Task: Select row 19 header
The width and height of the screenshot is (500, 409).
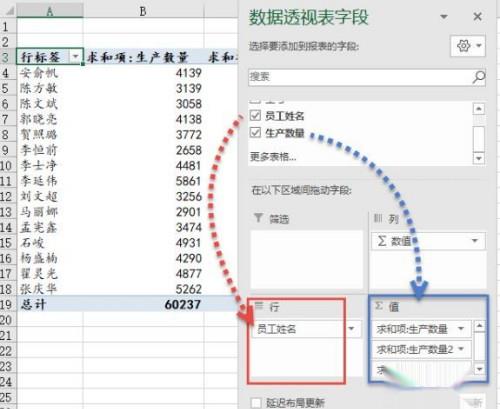Action: click(7, 305)
